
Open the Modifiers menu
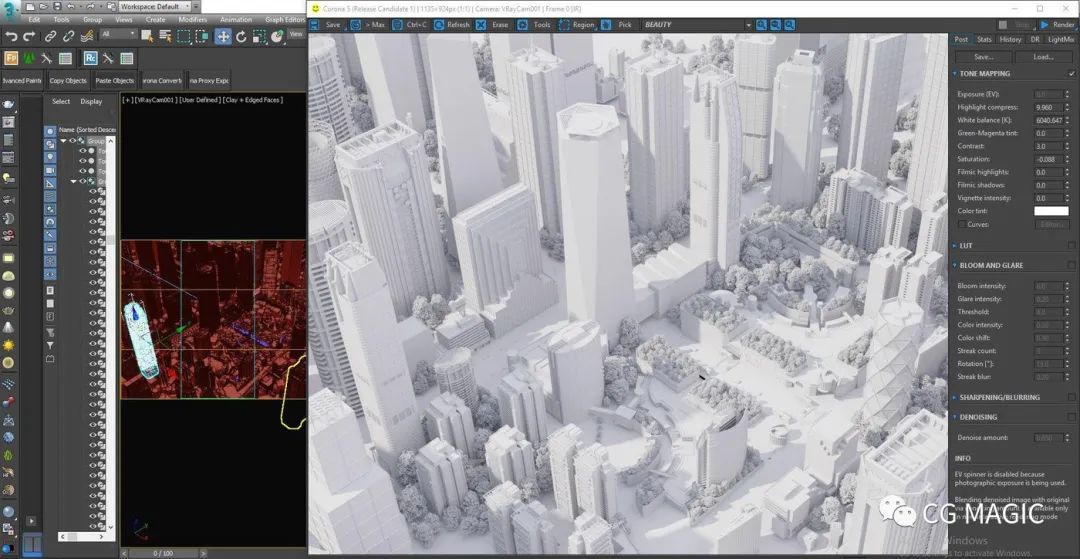coord(192,19)
